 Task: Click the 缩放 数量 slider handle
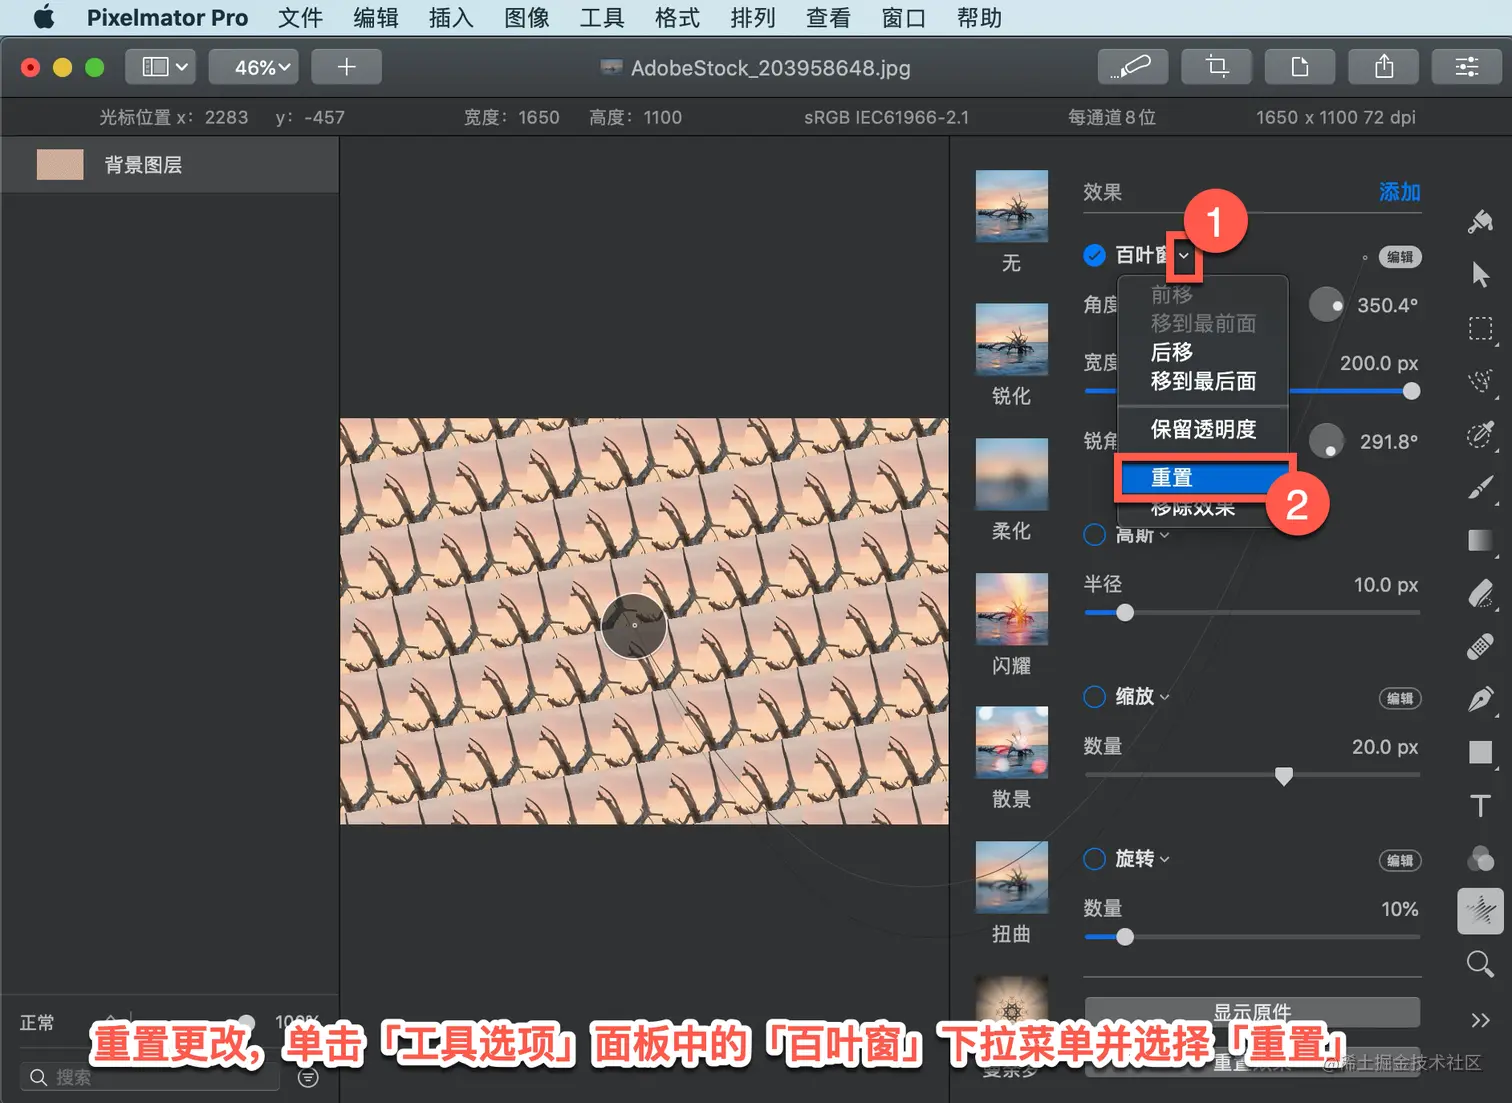click(1284, 775)
